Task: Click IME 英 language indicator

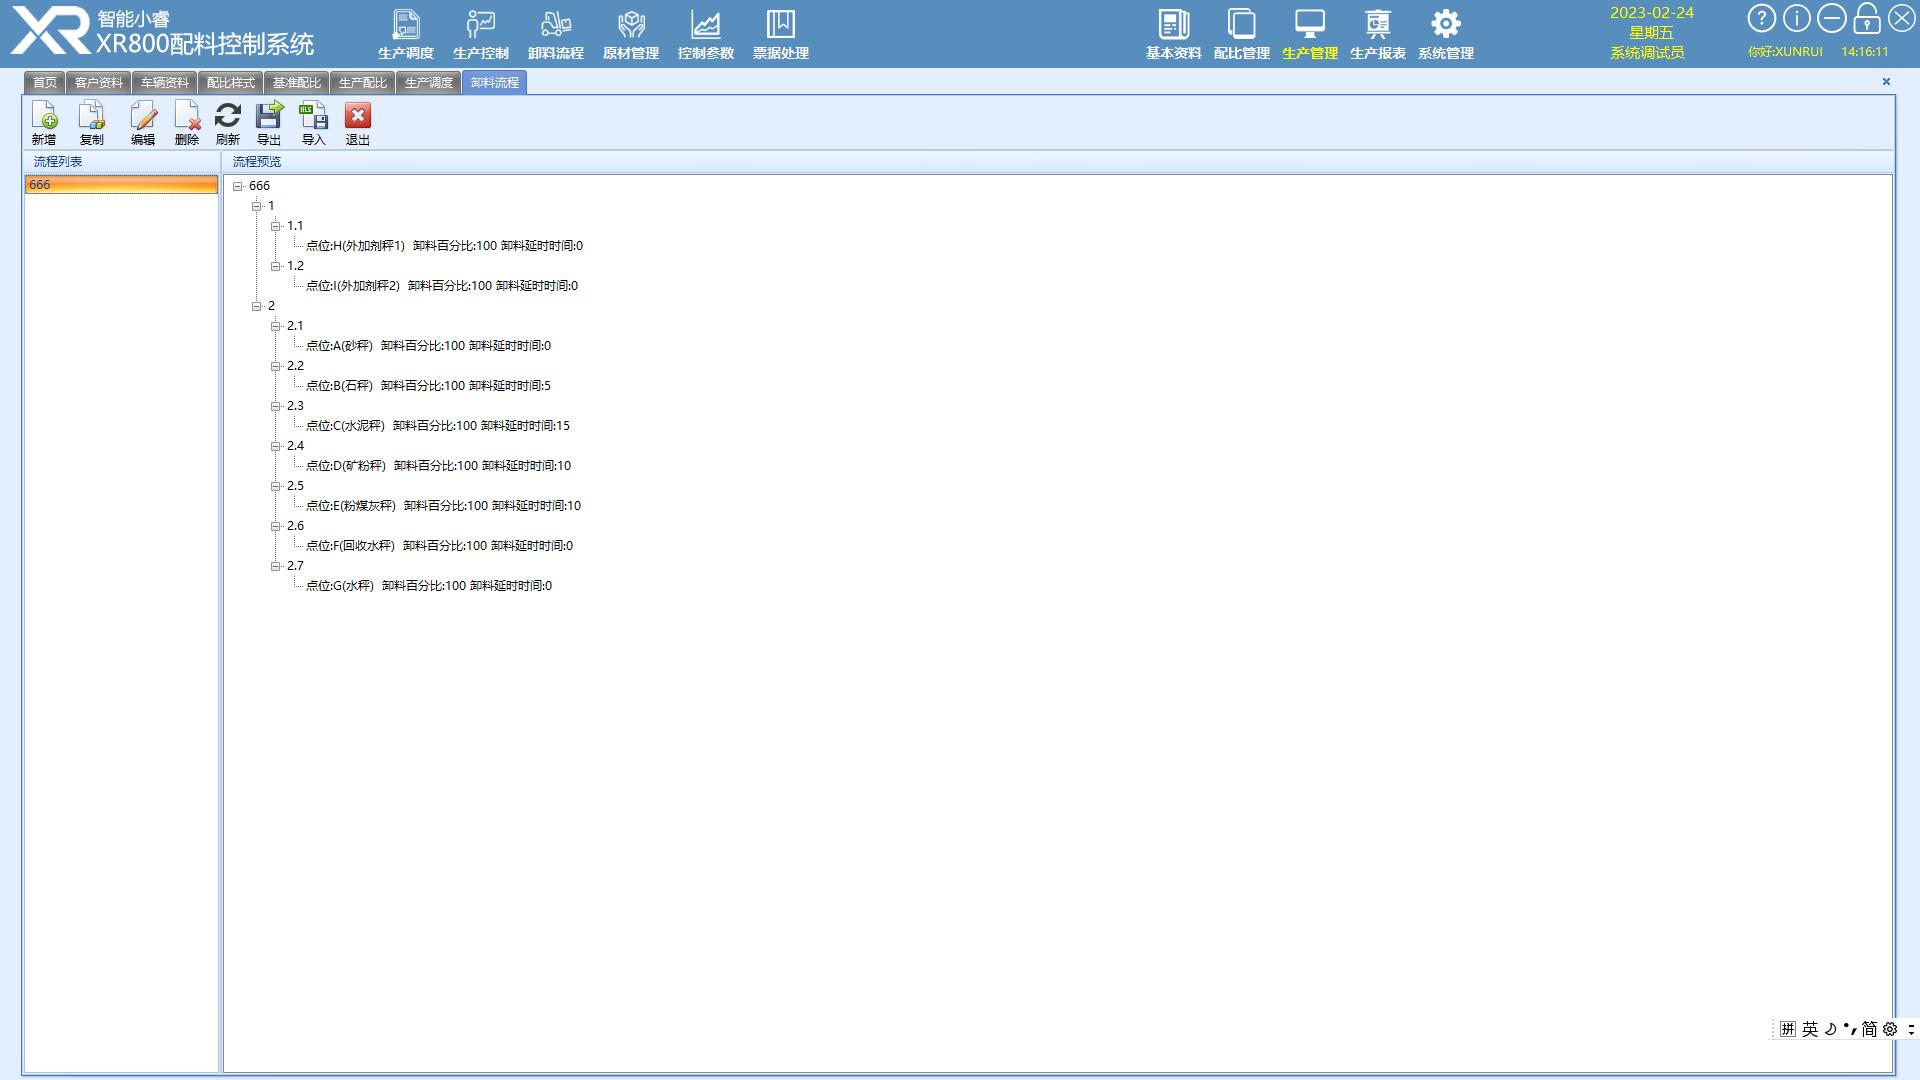Action: [1810, 1029]
